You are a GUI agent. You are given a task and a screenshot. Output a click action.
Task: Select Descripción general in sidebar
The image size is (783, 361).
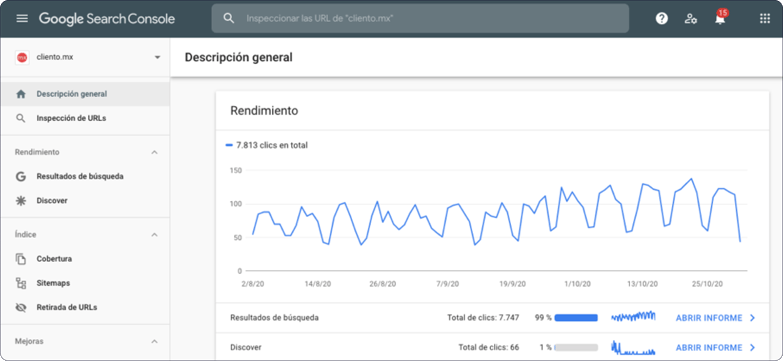point(85,94)
